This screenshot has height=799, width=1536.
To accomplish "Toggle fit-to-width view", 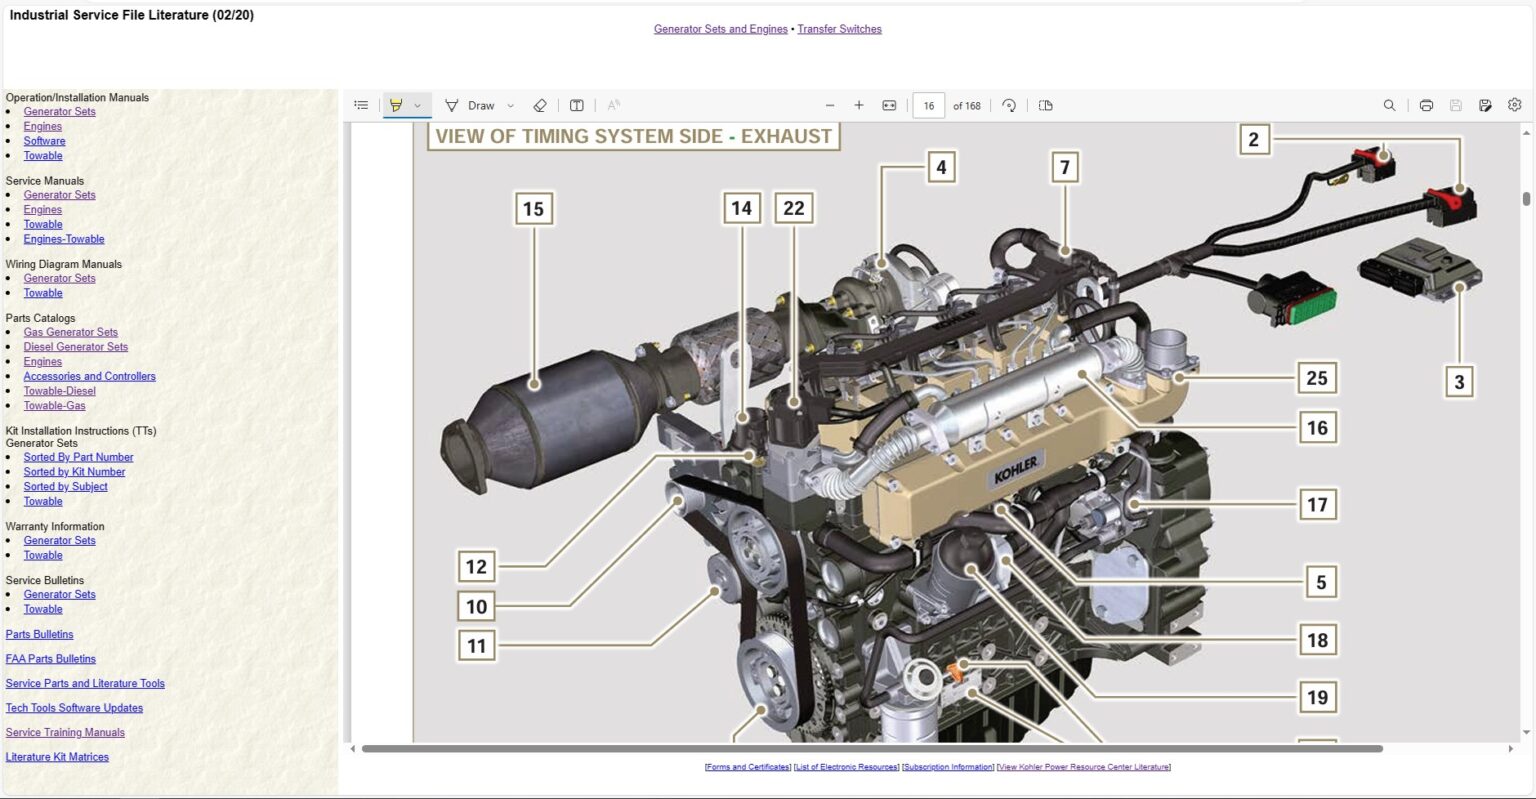I will (889, 105).
